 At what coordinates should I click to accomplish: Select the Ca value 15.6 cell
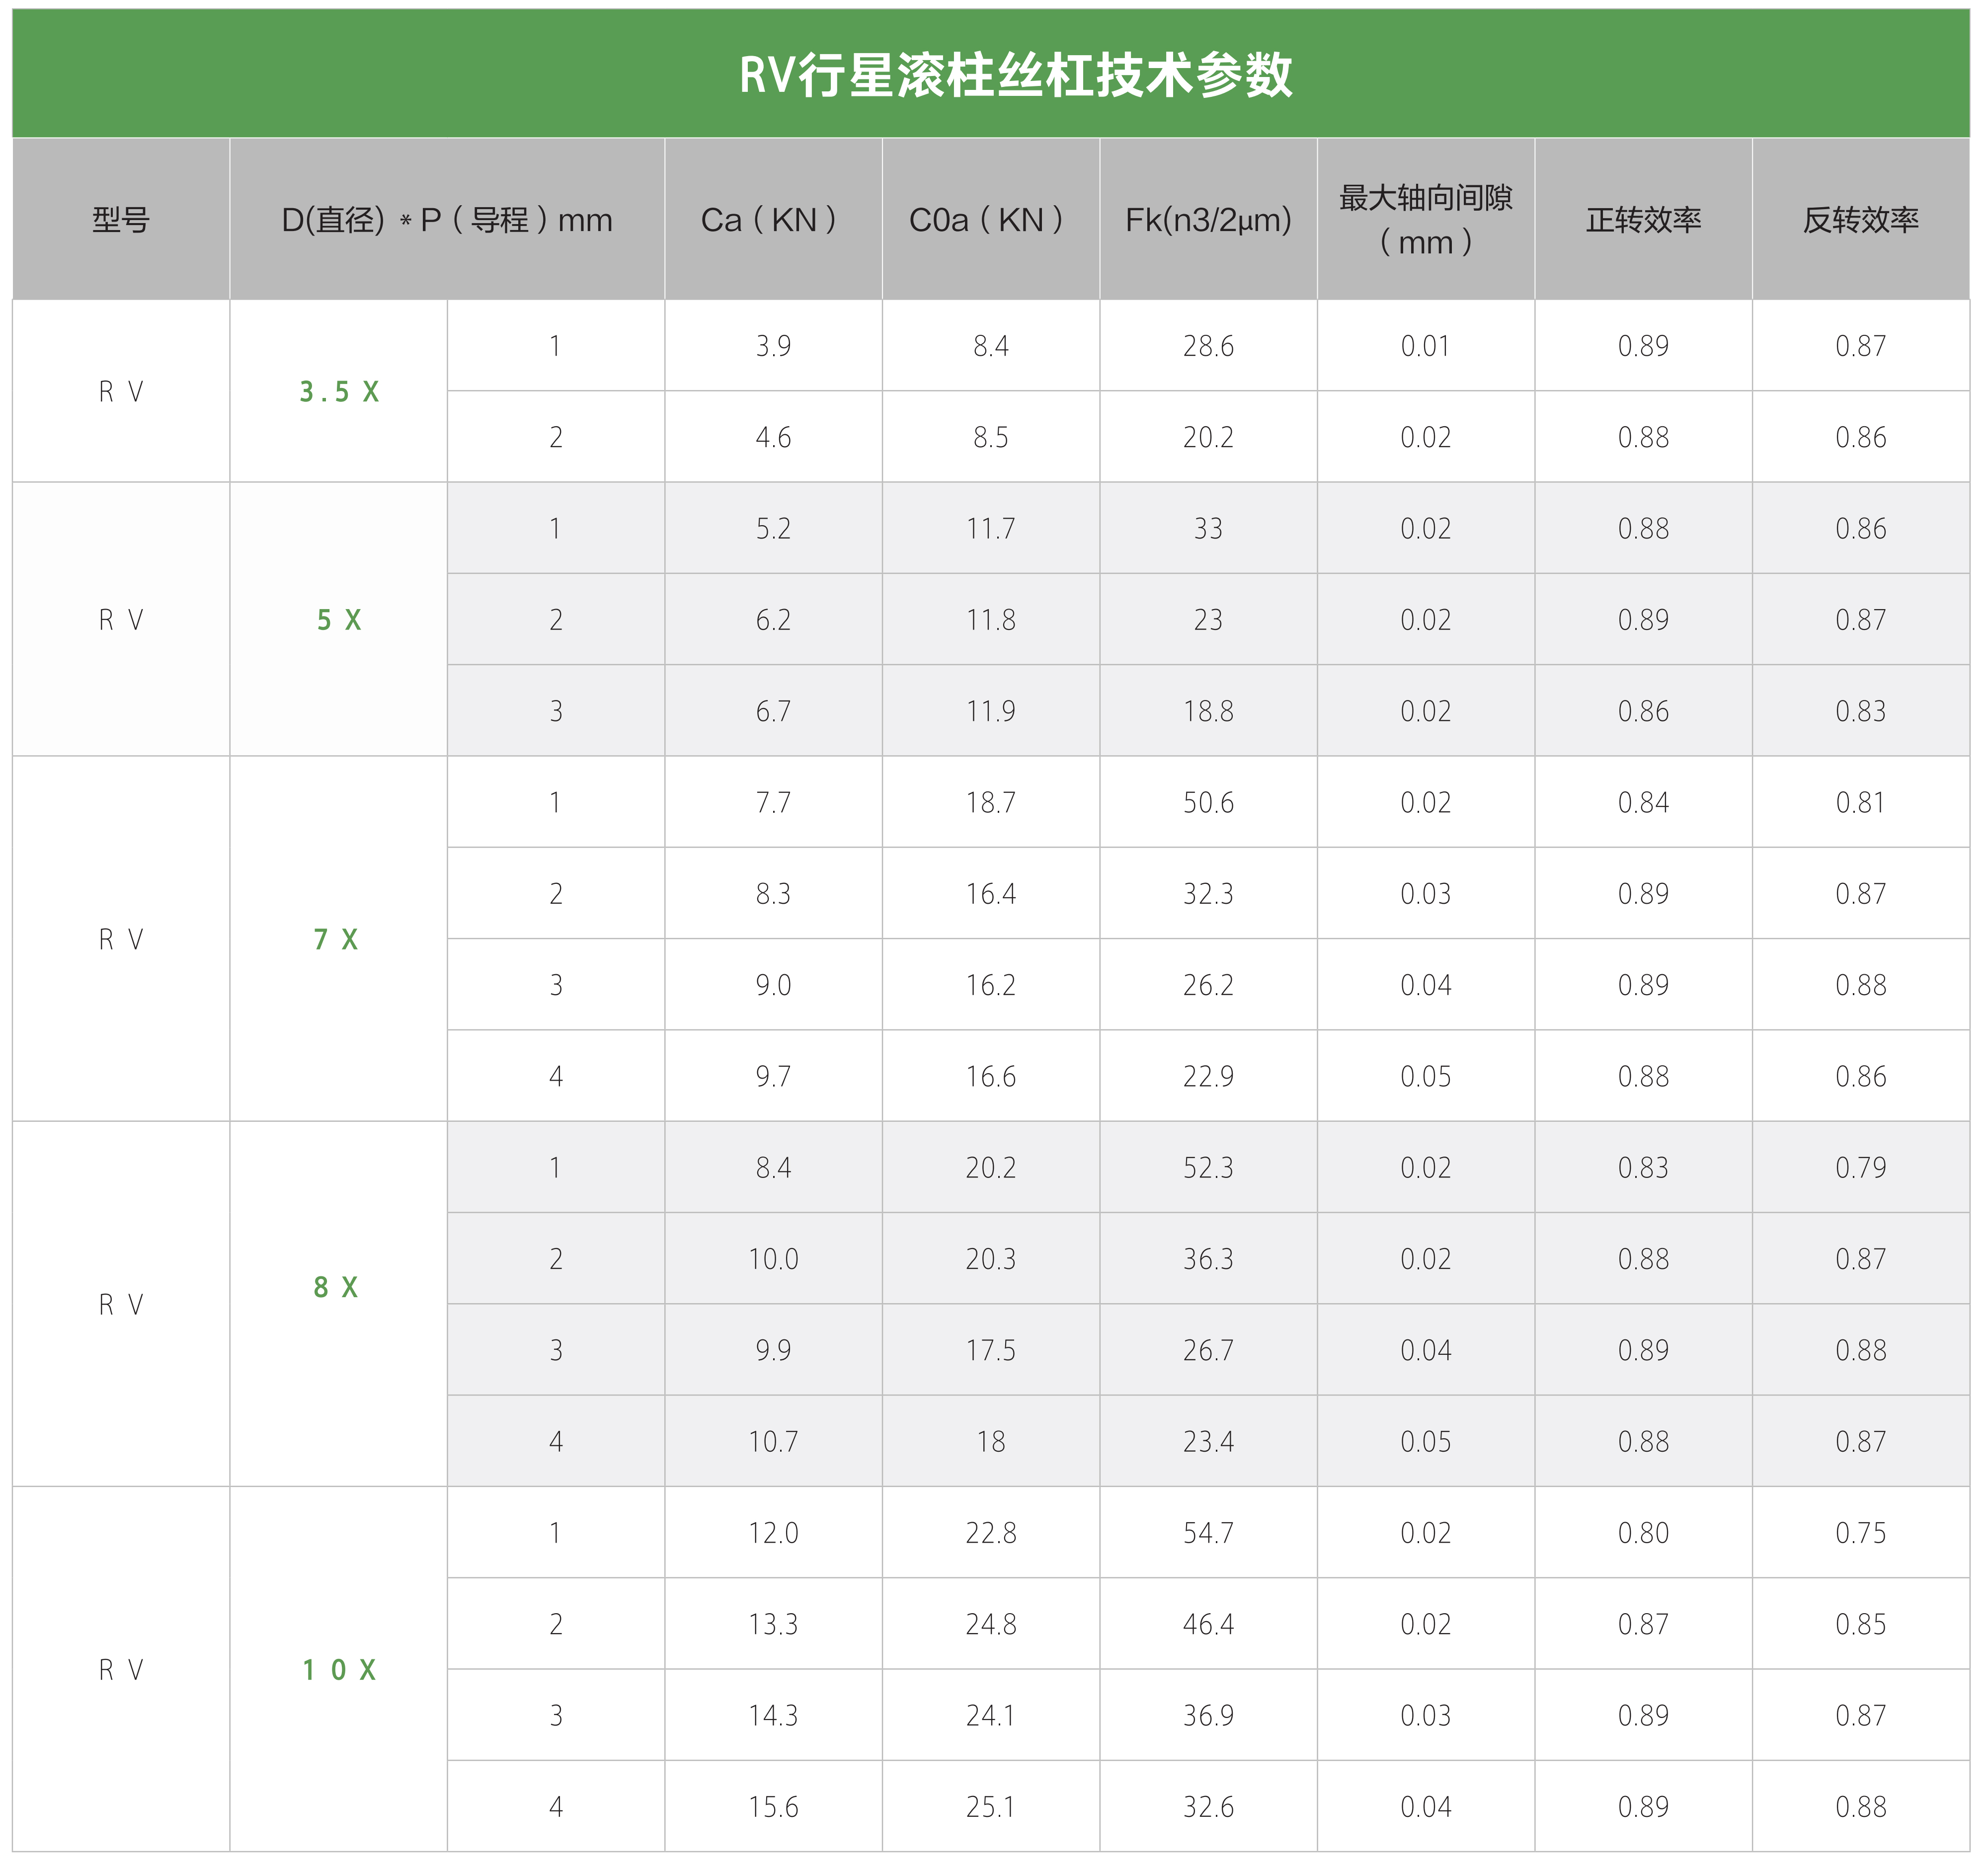point(773,1806)
